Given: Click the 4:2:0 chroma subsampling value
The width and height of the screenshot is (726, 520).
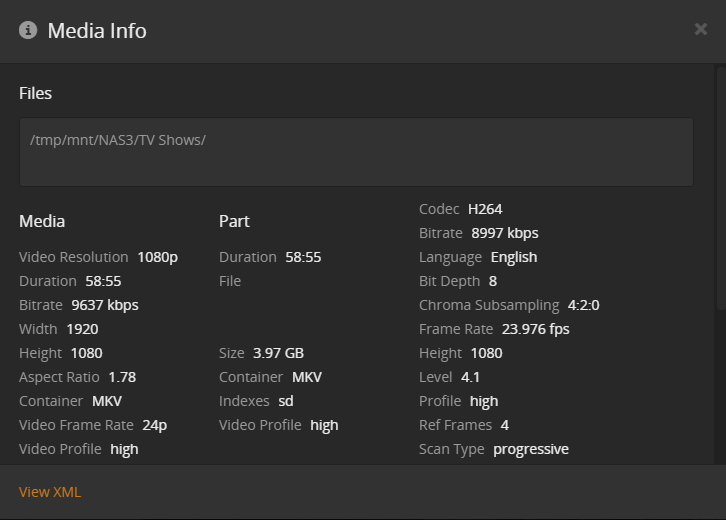Looking at the screenshot, I should point(583,305).
